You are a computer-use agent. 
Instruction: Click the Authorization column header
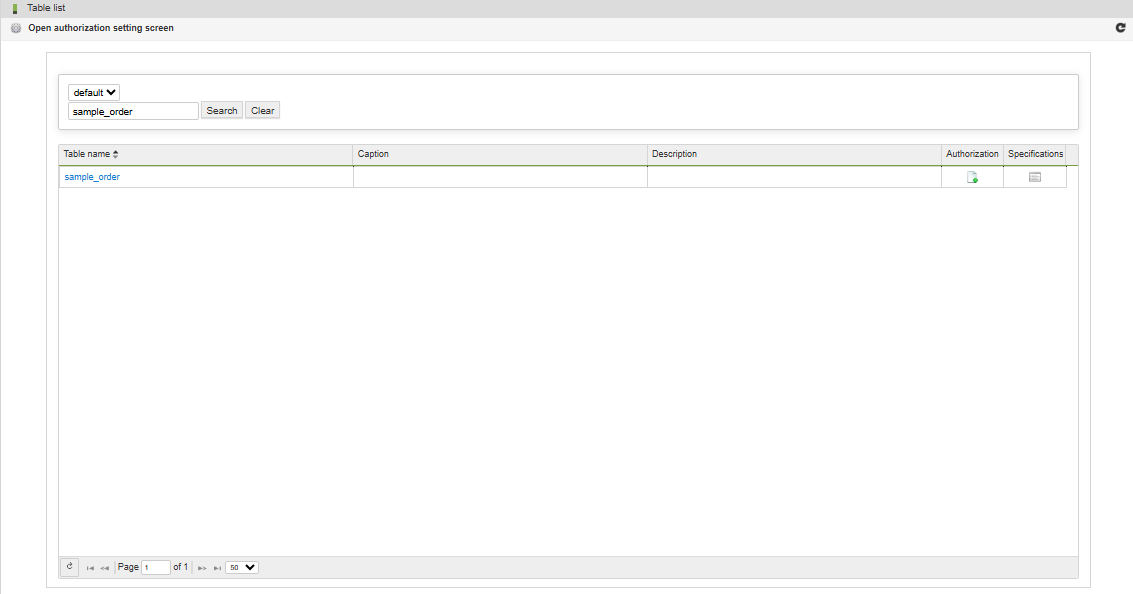tap(973, 154)
